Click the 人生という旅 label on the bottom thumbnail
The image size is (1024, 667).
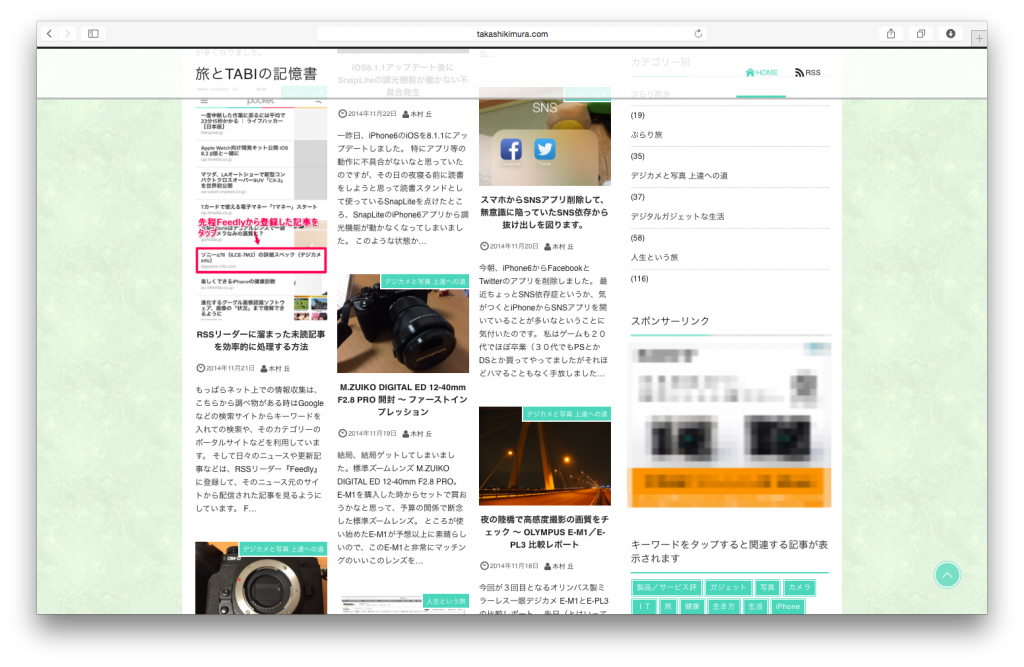447,601
